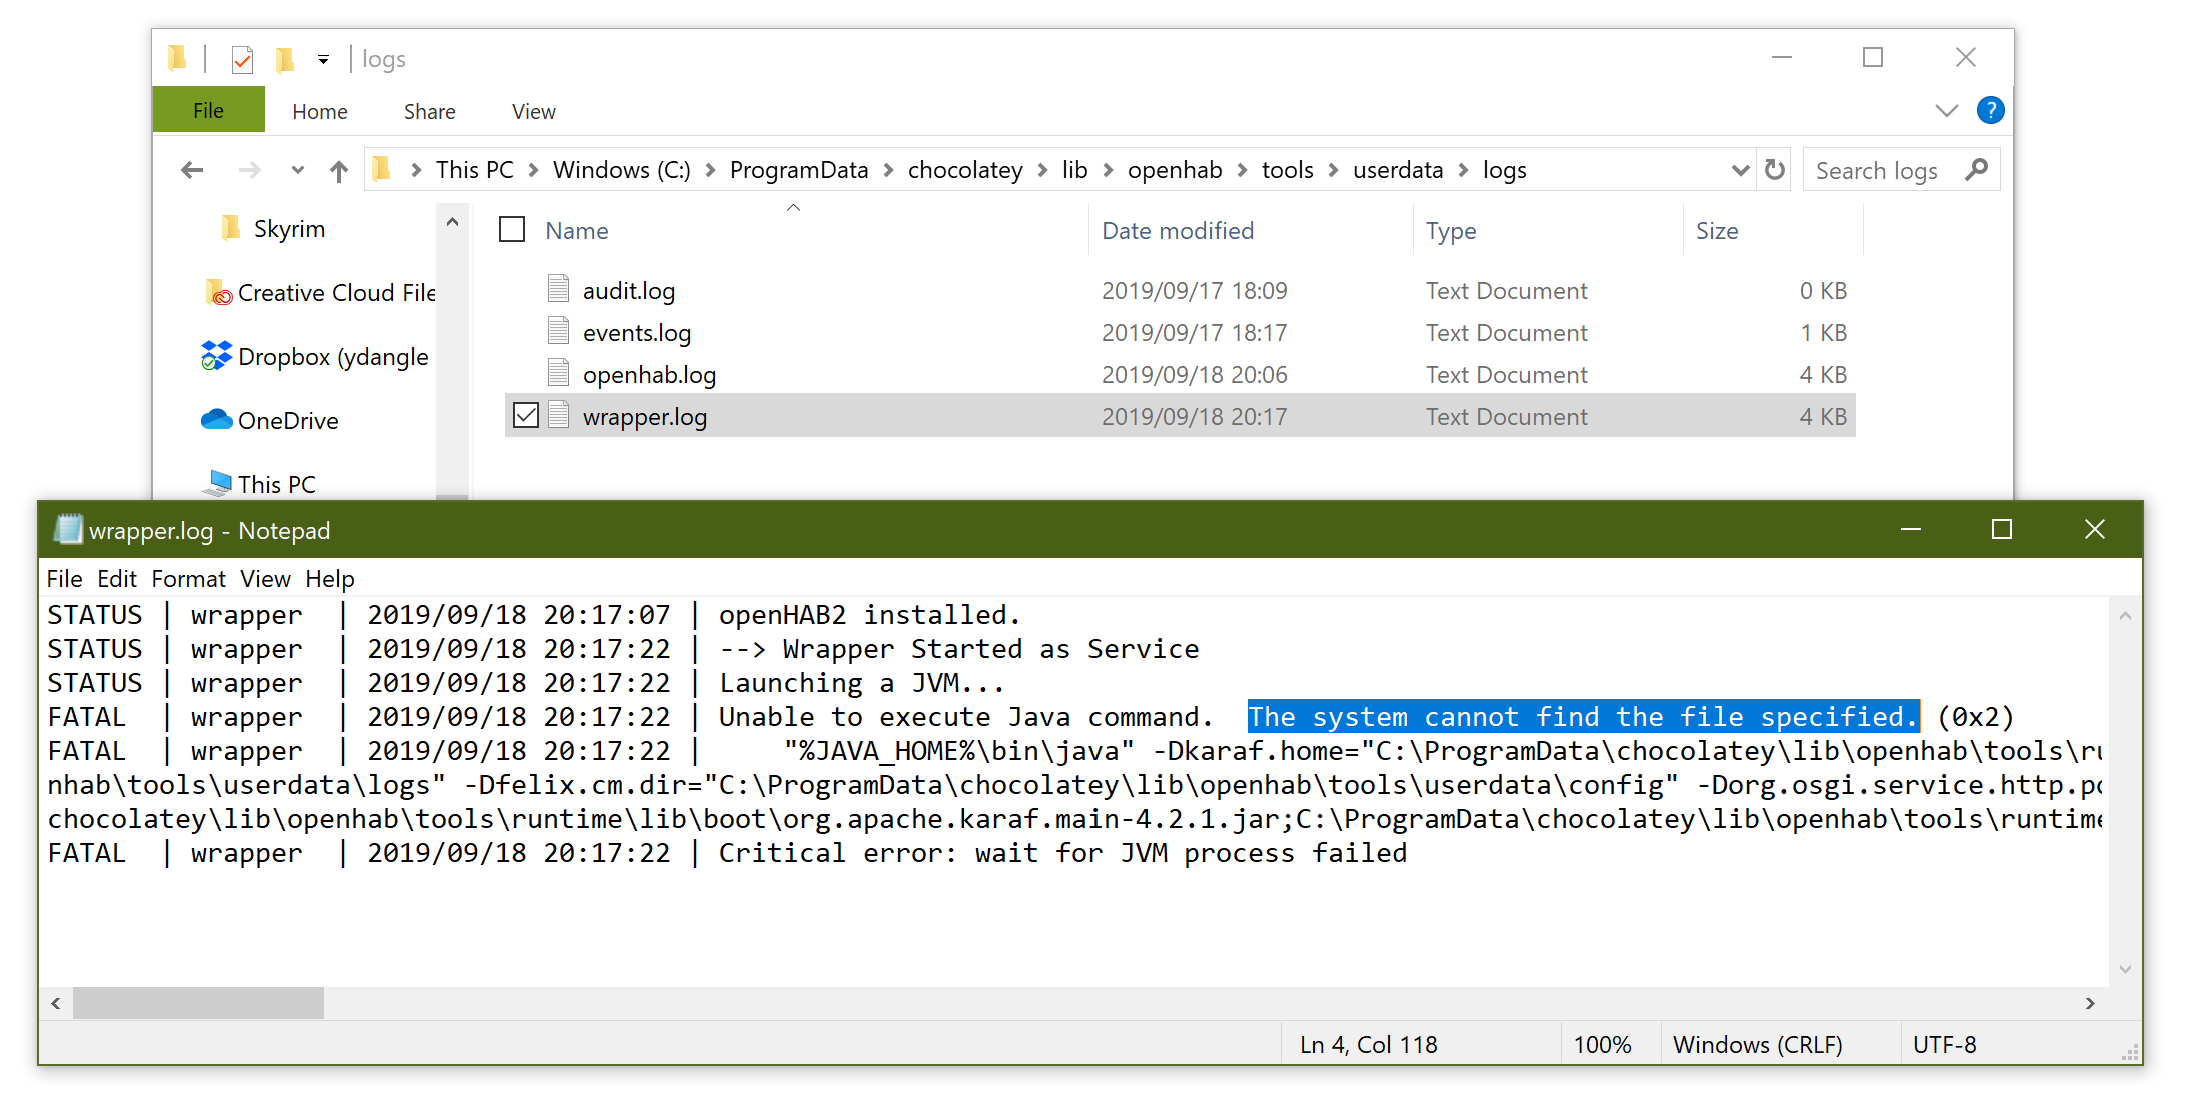Click 'Windows (CRLF)' in Notepad status bar
The width and height of the screenshot is (2186, 1102).
1758,1045
